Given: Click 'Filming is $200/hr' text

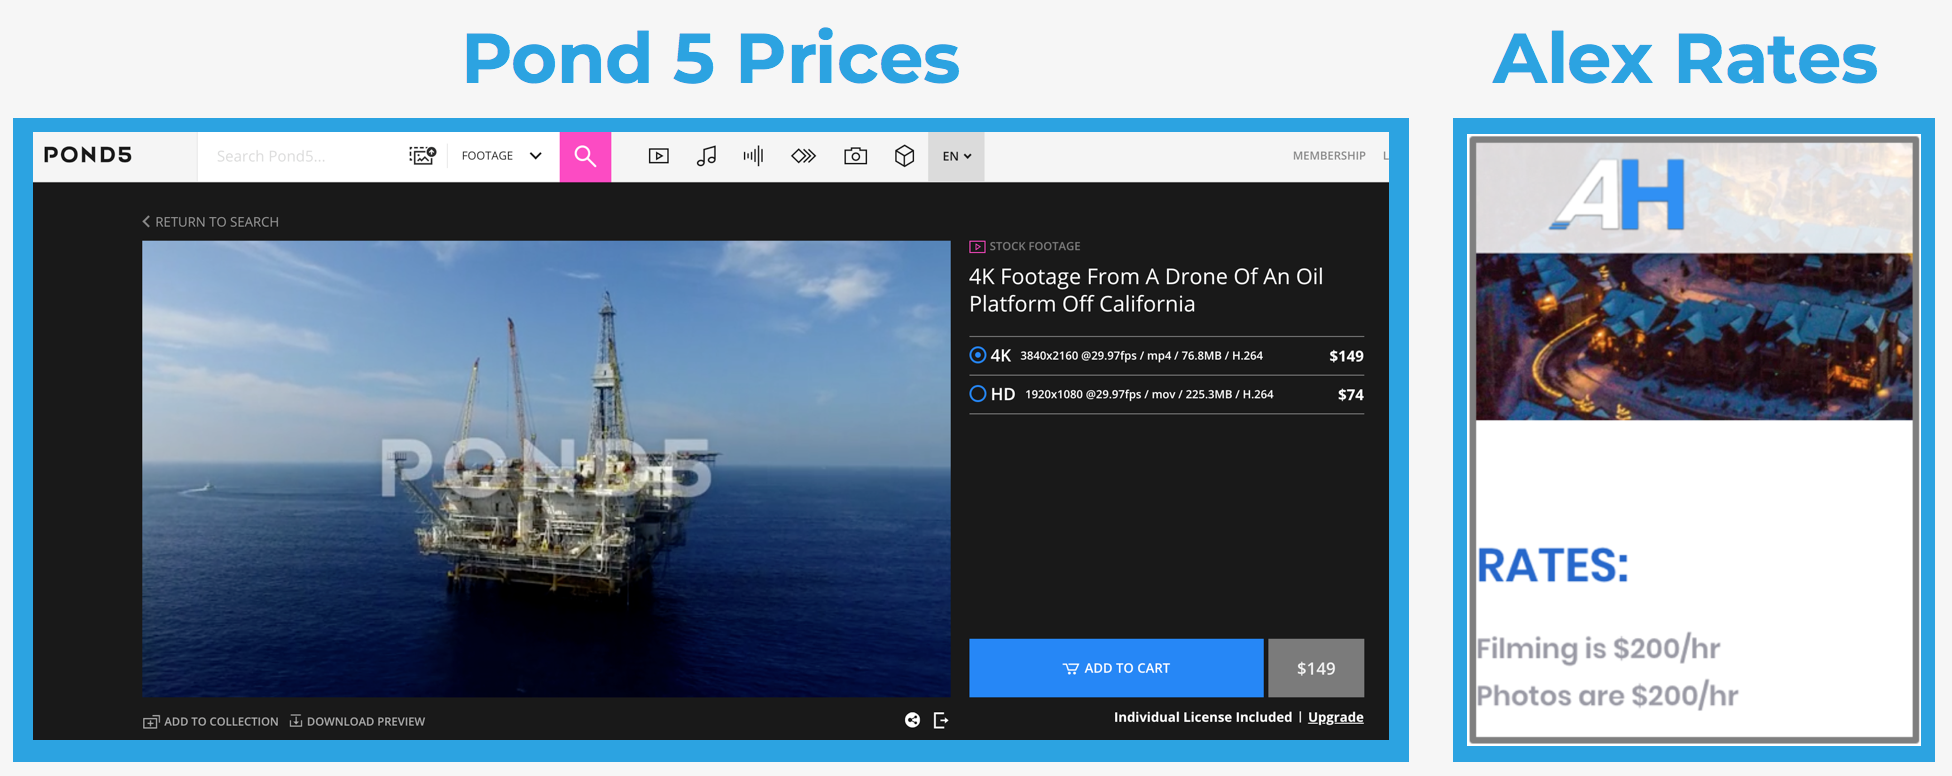Looking at the screenshot, I should click(1598, 648).
